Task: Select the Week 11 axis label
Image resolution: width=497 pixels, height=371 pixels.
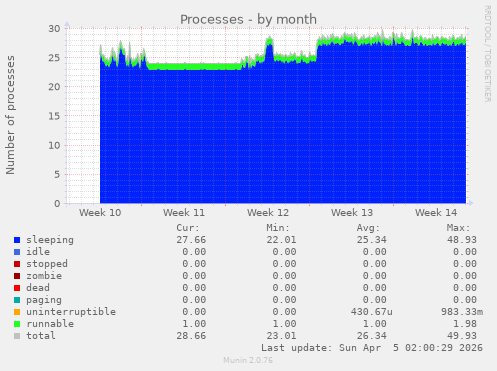Action: 184,213
